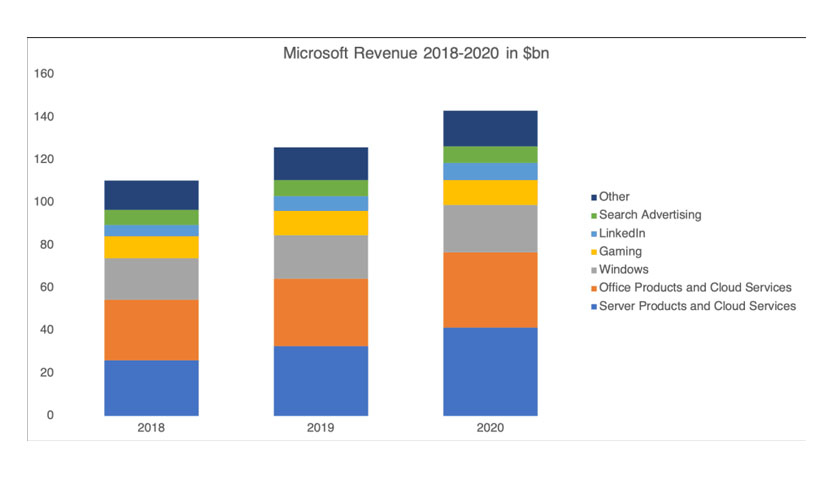Click the 60 y-axis value
The image size is (815, 492).
pyautogui.click(x=47, y=287)
